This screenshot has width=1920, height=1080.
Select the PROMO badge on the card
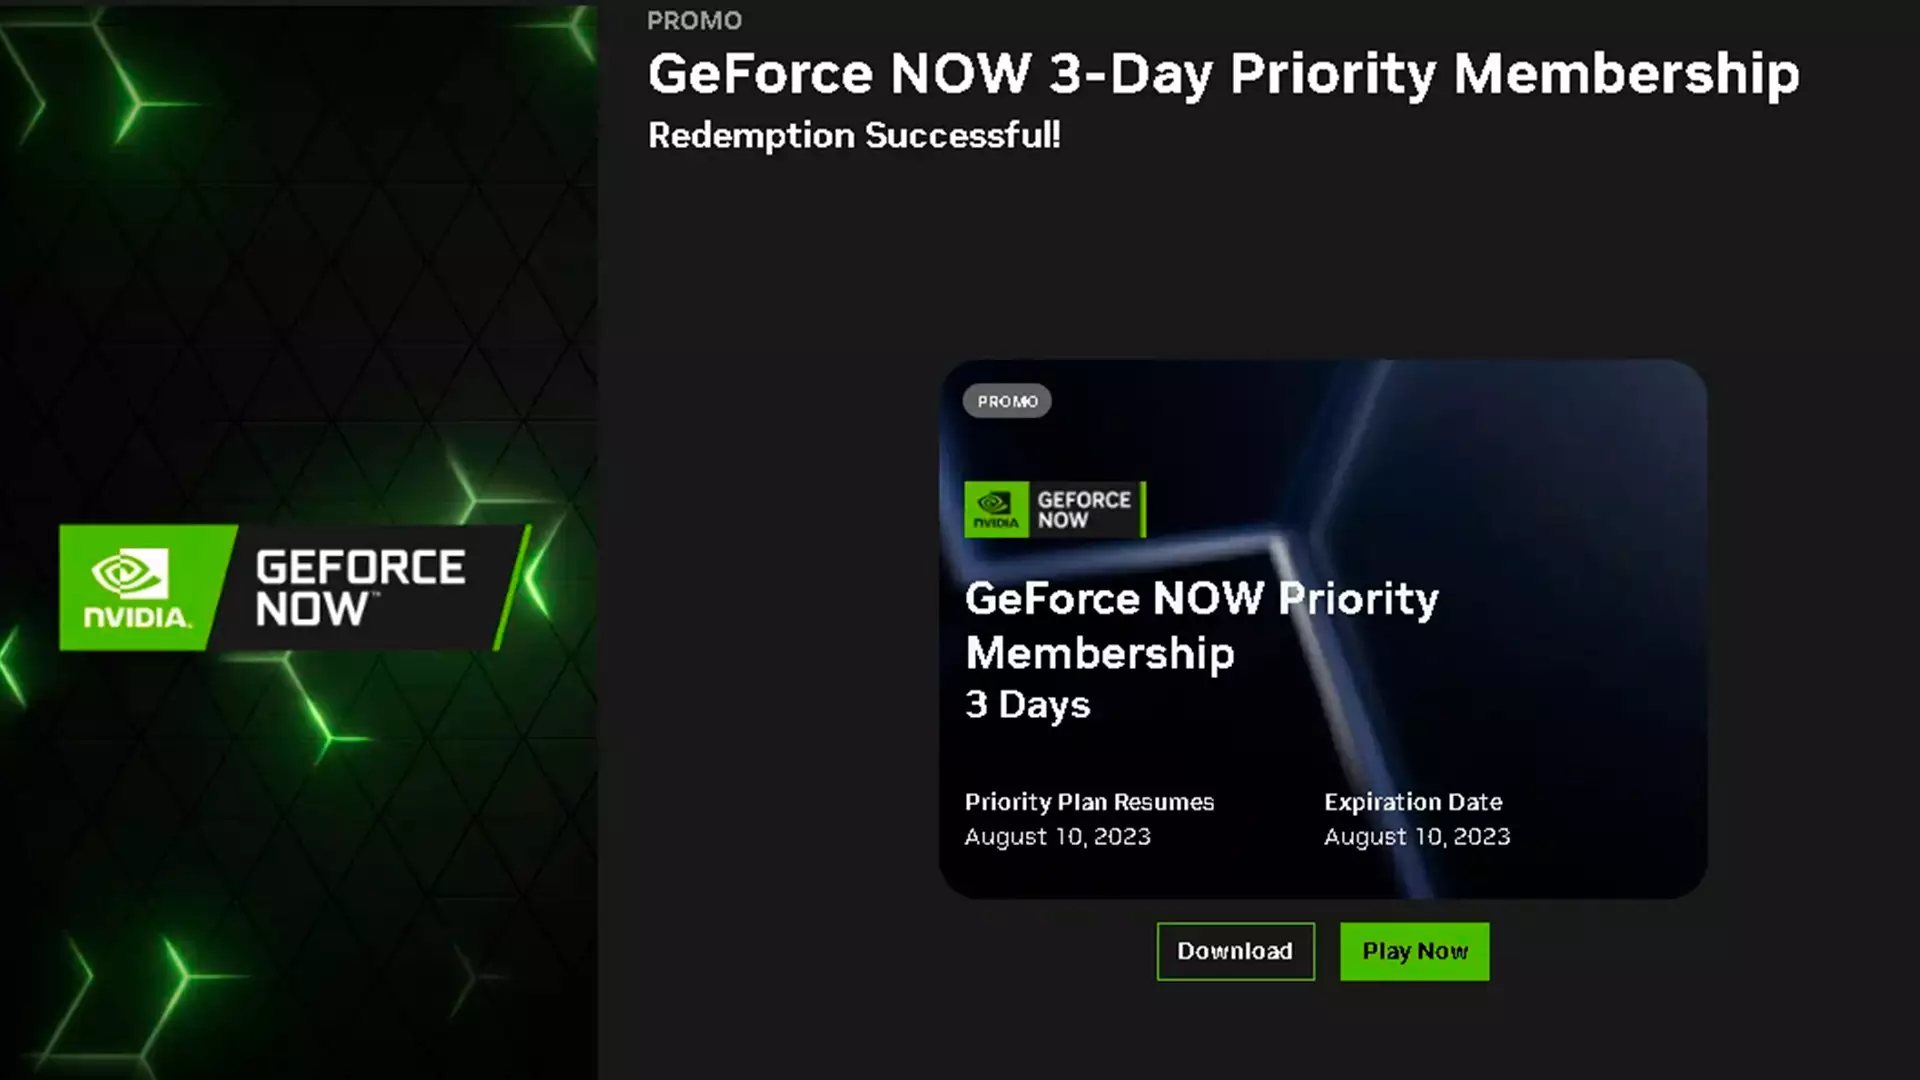click(1007, 401)
